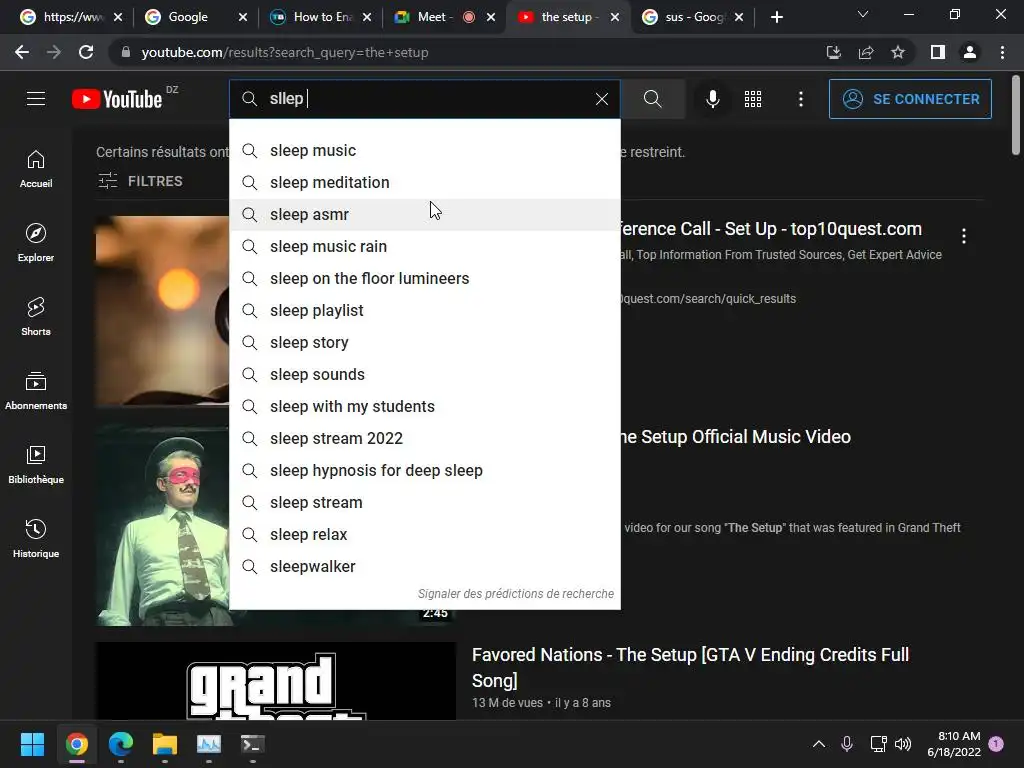The width and height of the screenshot is (1024, 768).
Task: Click the browser address bar URL
Action: pos(285,52)
